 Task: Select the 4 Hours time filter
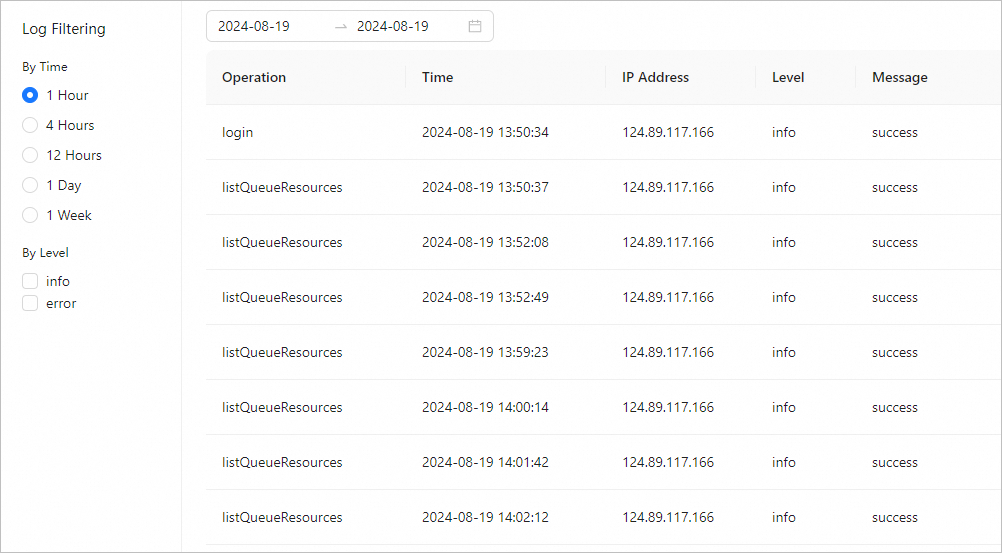pyautogui.click(x=30, y=125)
